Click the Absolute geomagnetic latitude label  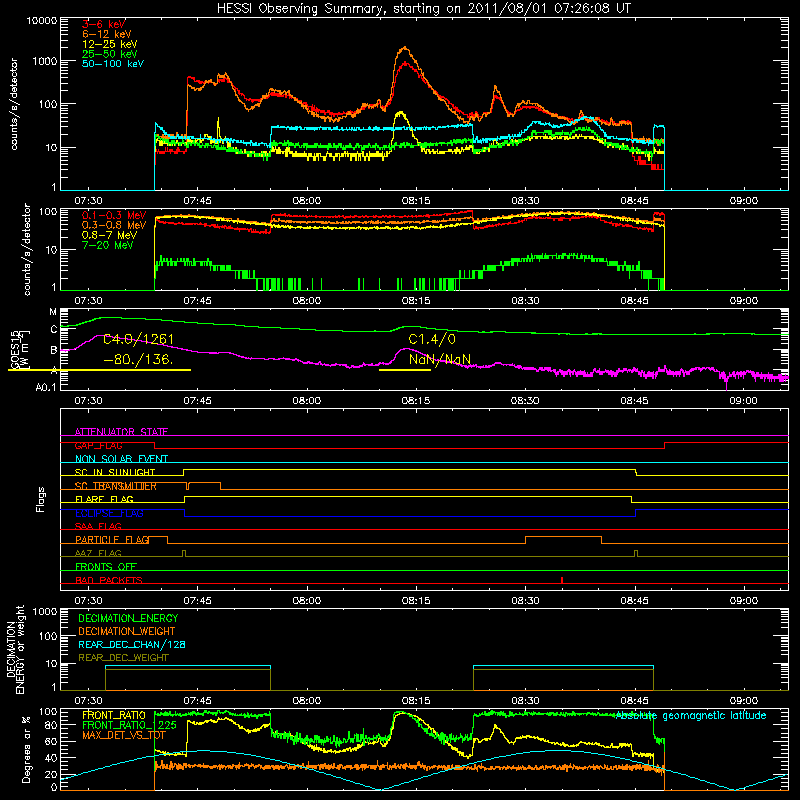[x=691, y=716]
